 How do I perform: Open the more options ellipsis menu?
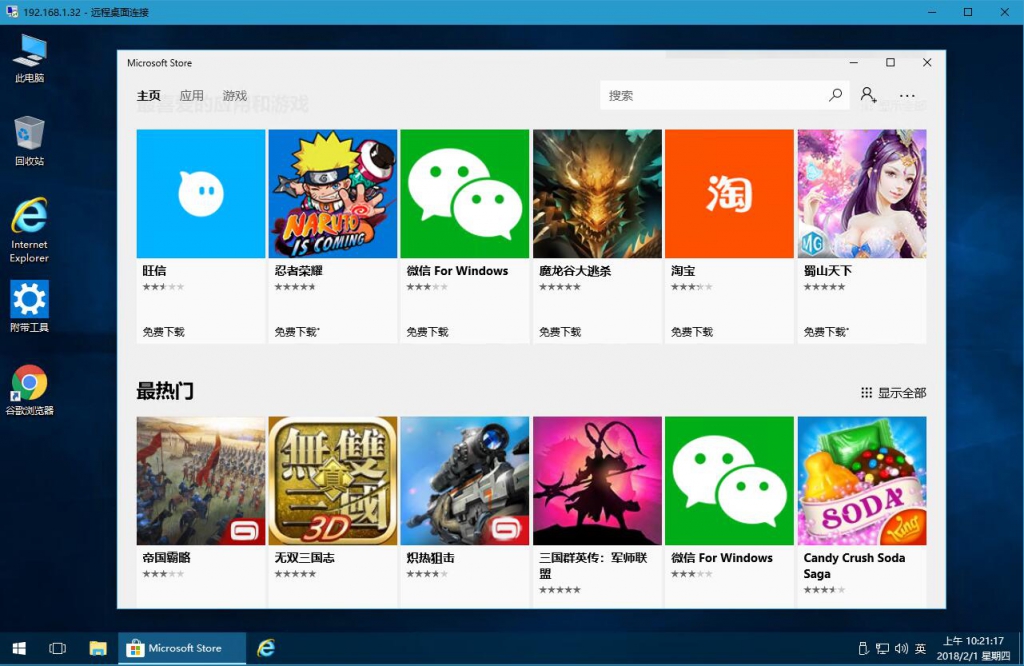click(907, 96)
